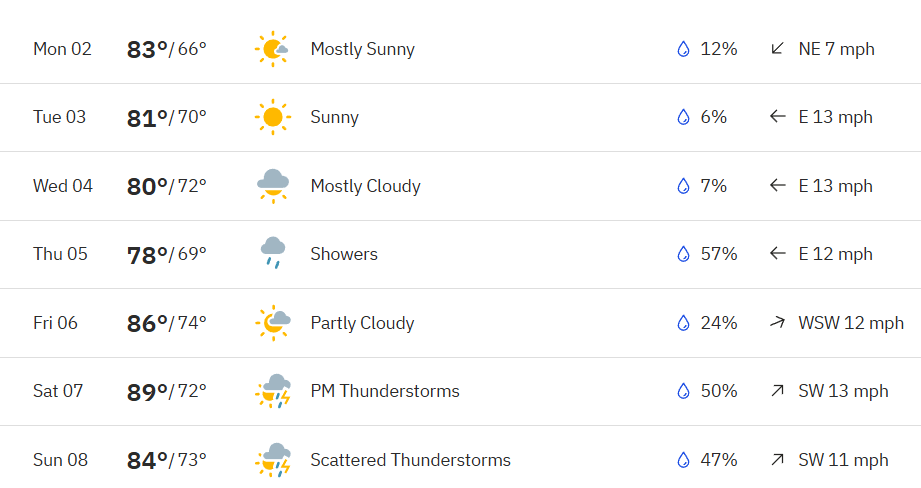Click the raindrop icon beside 57%
The image size is (921, 488).
pos(683,254)
